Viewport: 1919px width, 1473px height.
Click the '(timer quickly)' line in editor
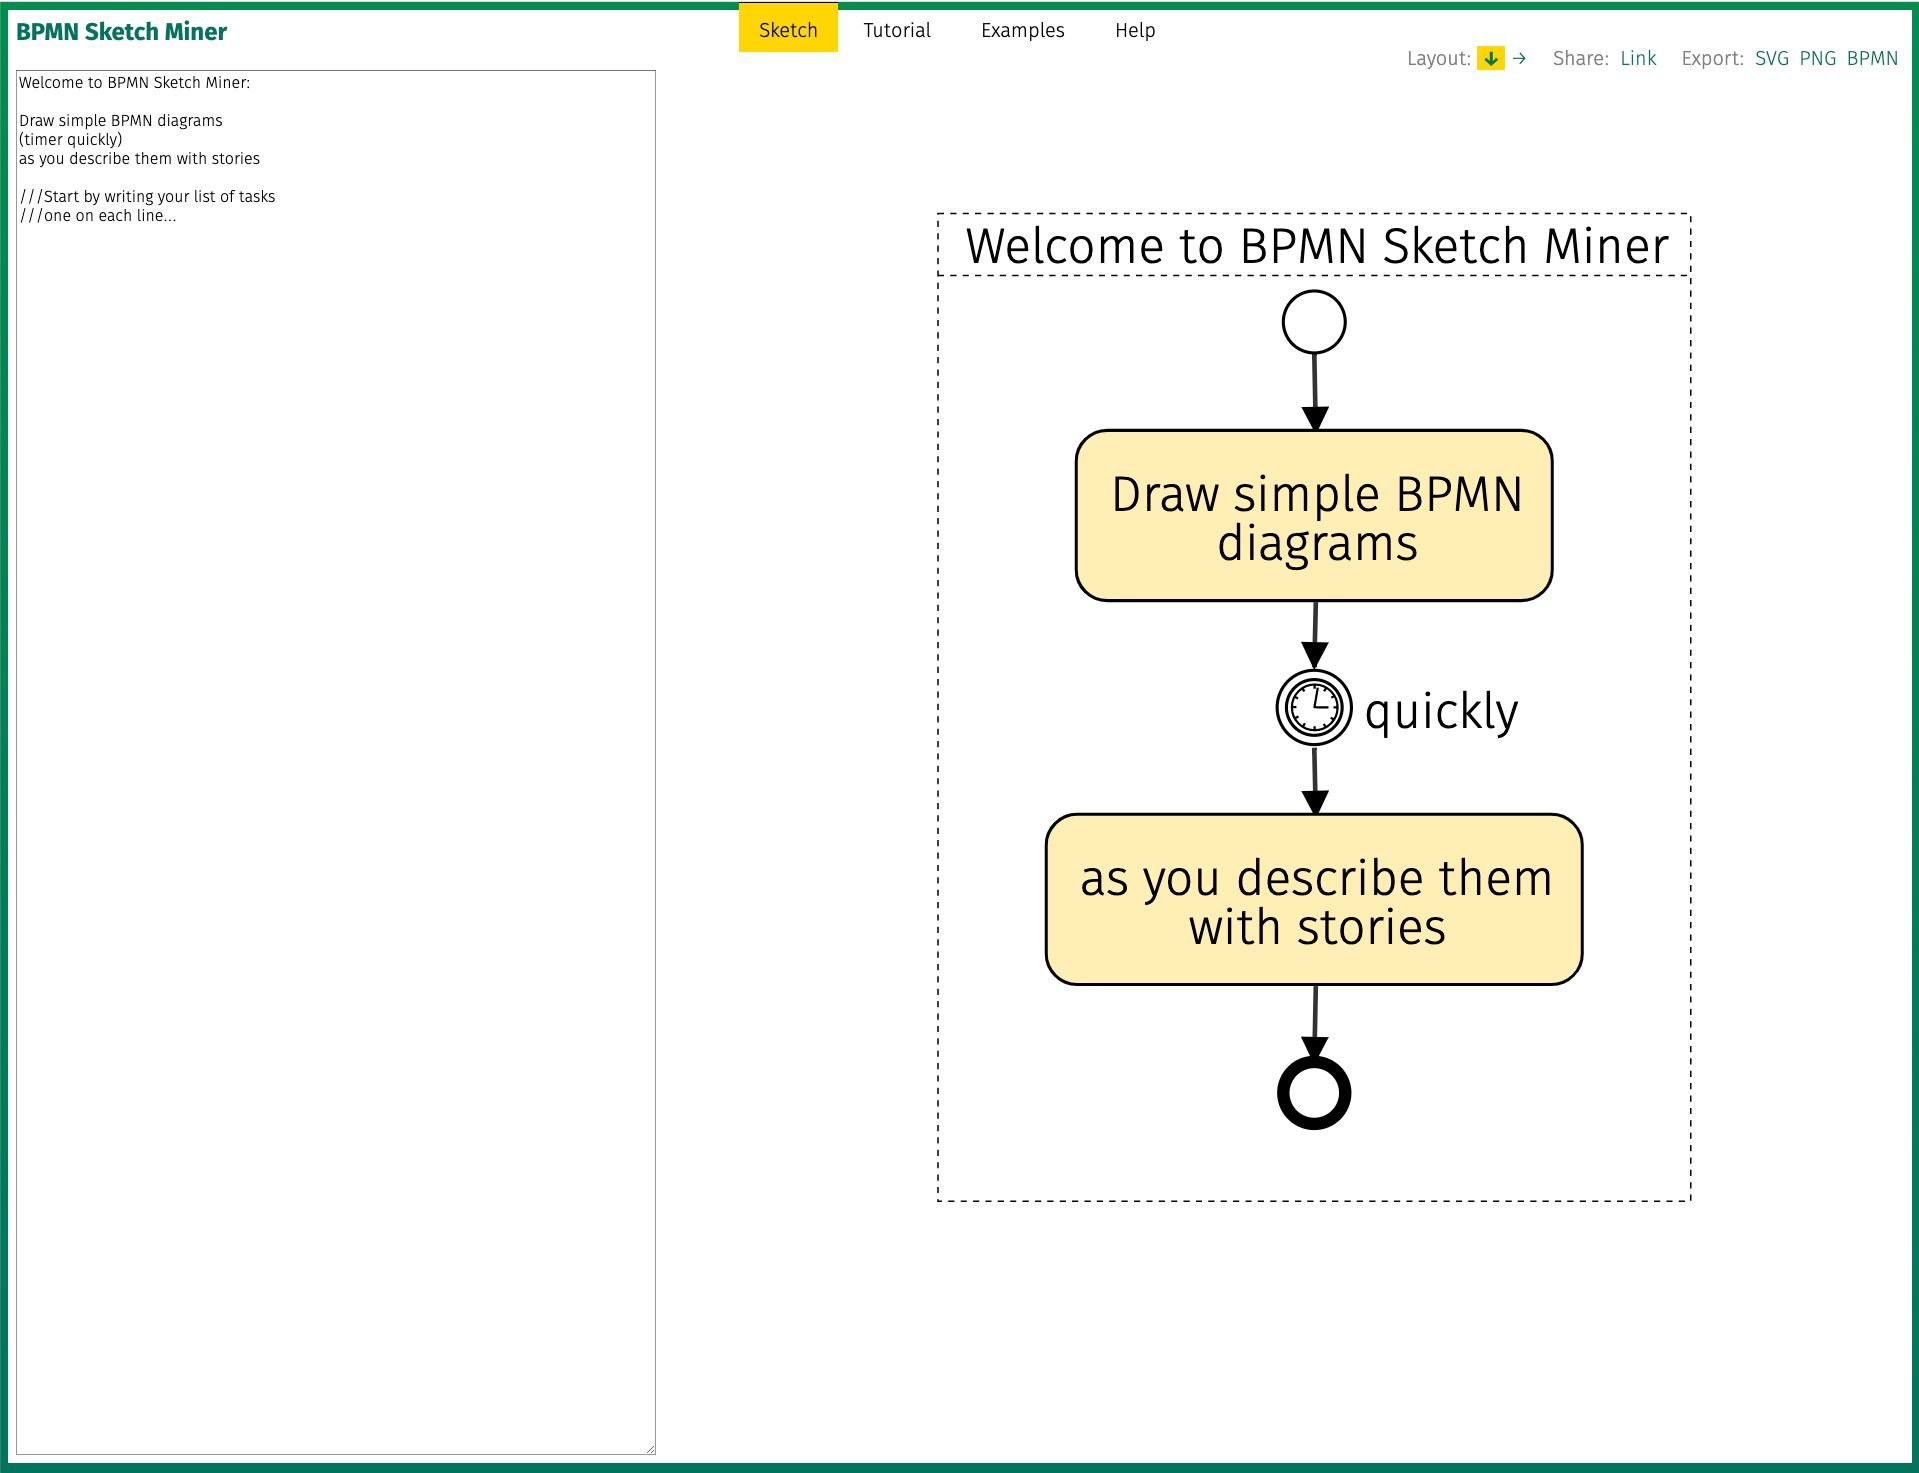click(x=71, y=140)
